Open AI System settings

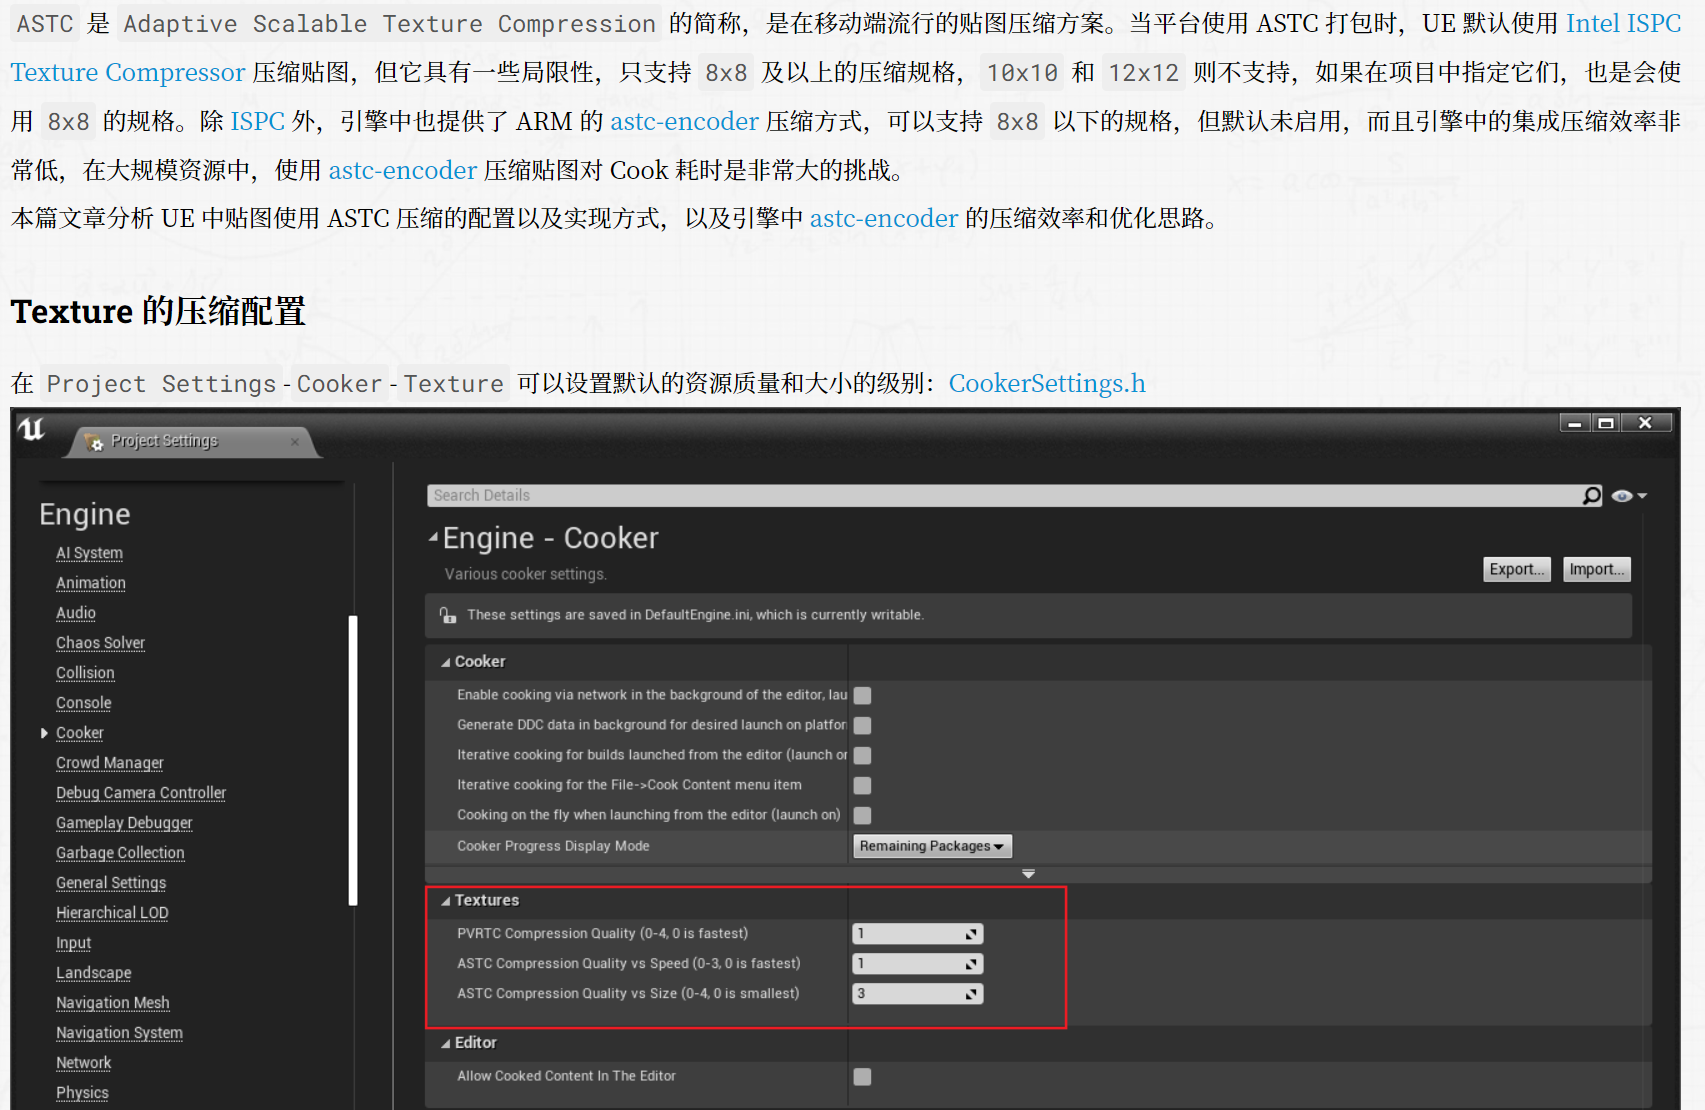[x=89, y=553]
